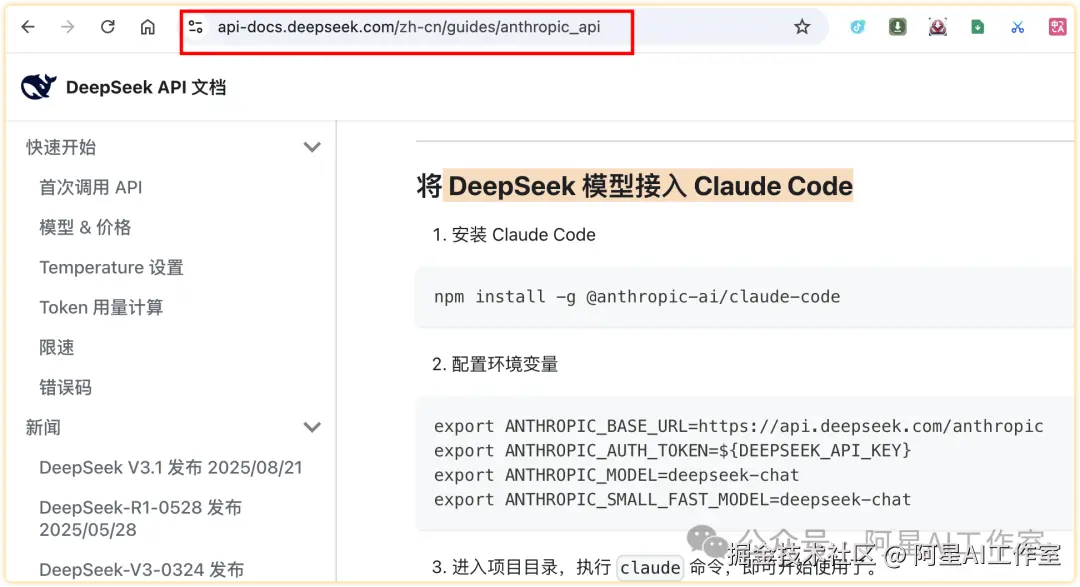Click the inline claude code term

click(650, 568)
